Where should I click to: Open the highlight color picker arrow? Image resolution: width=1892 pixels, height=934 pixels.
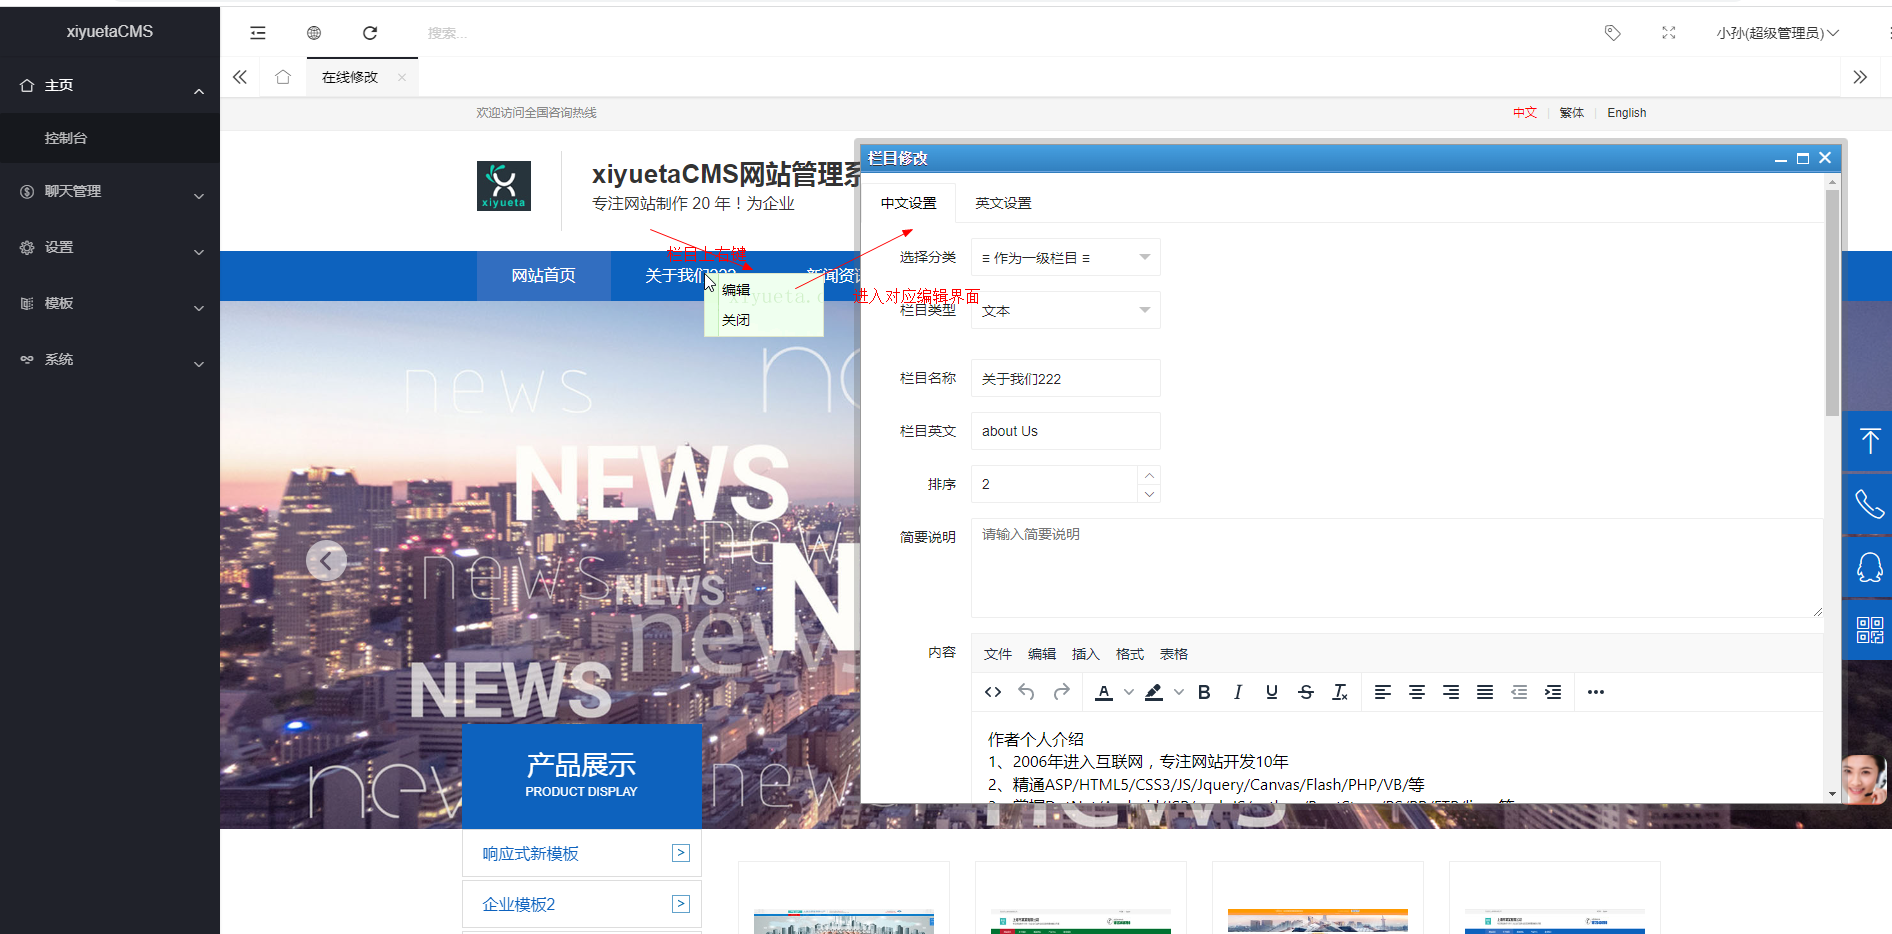point(1179,692)
